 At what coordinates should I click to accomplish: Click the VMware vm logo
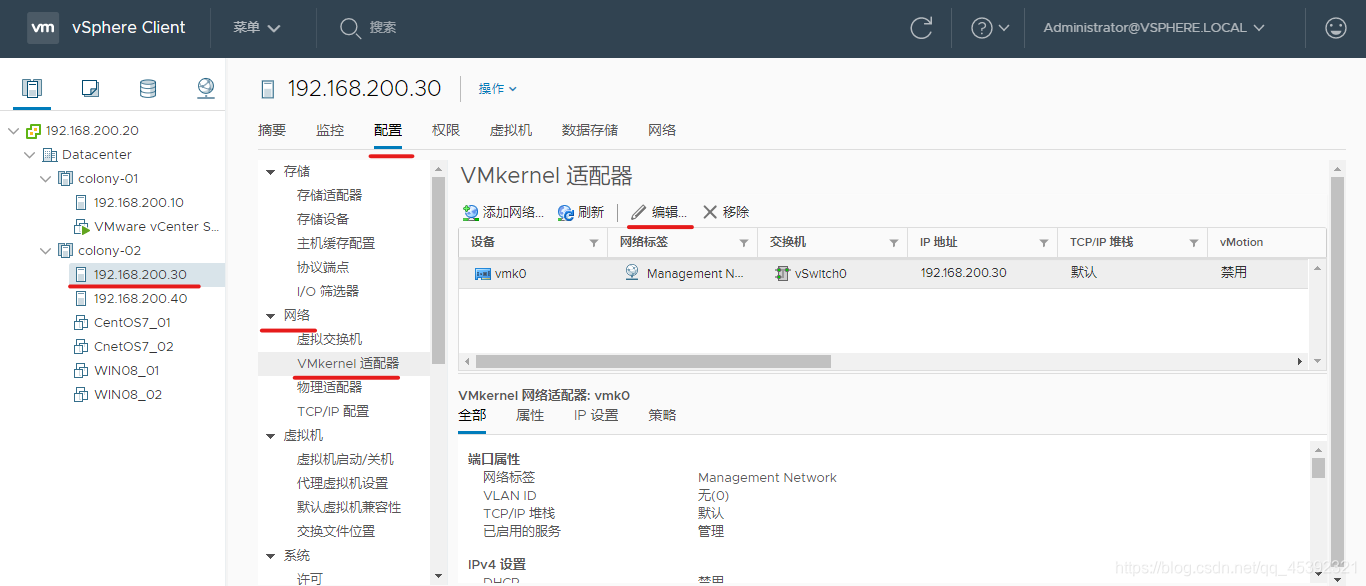(43, 28)
